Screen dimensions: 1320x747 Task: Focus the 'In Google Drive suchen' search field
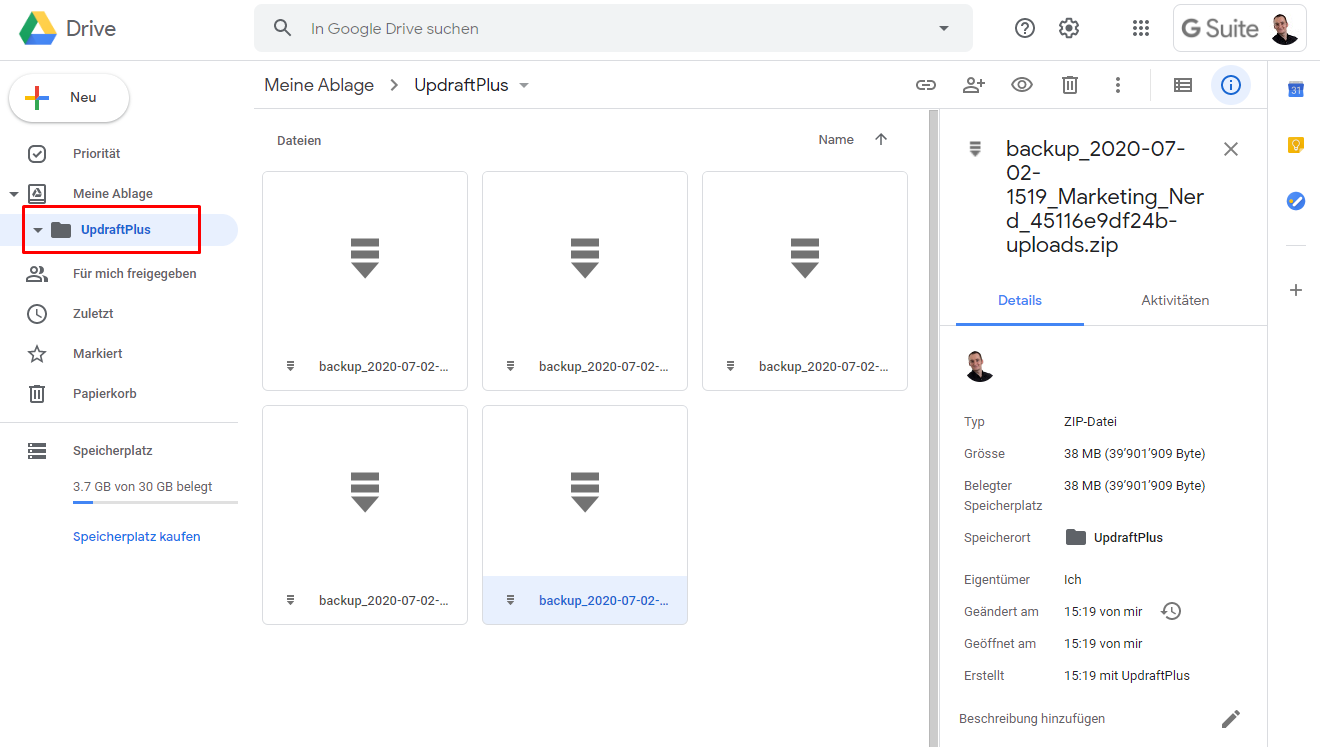click(613, 28)
